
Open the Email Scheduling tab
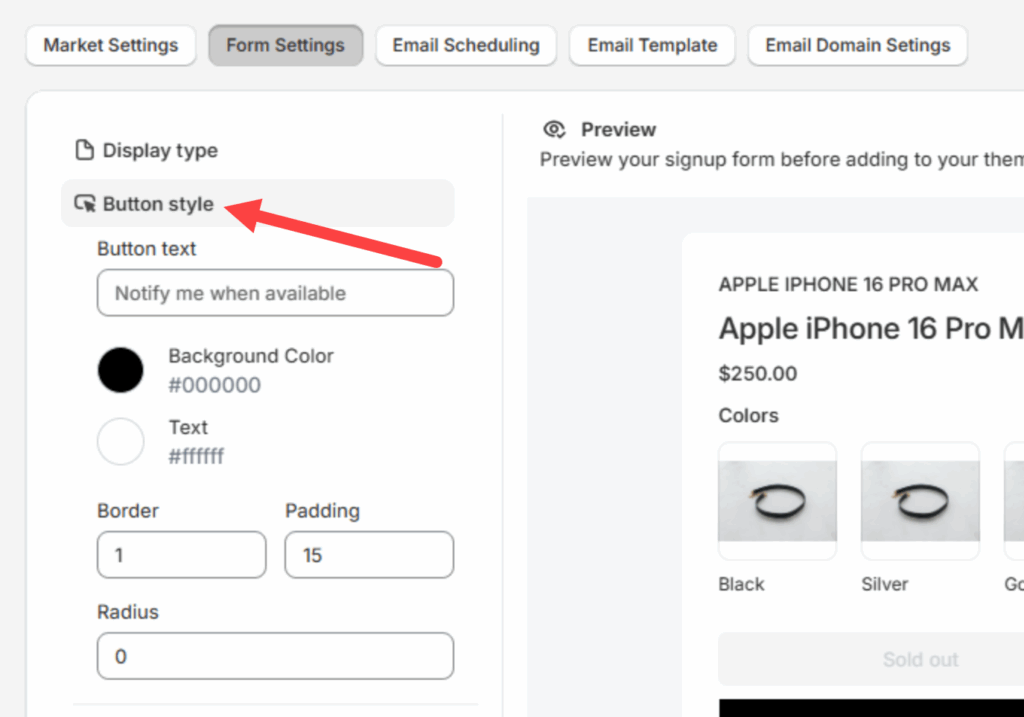pos(466,45)
